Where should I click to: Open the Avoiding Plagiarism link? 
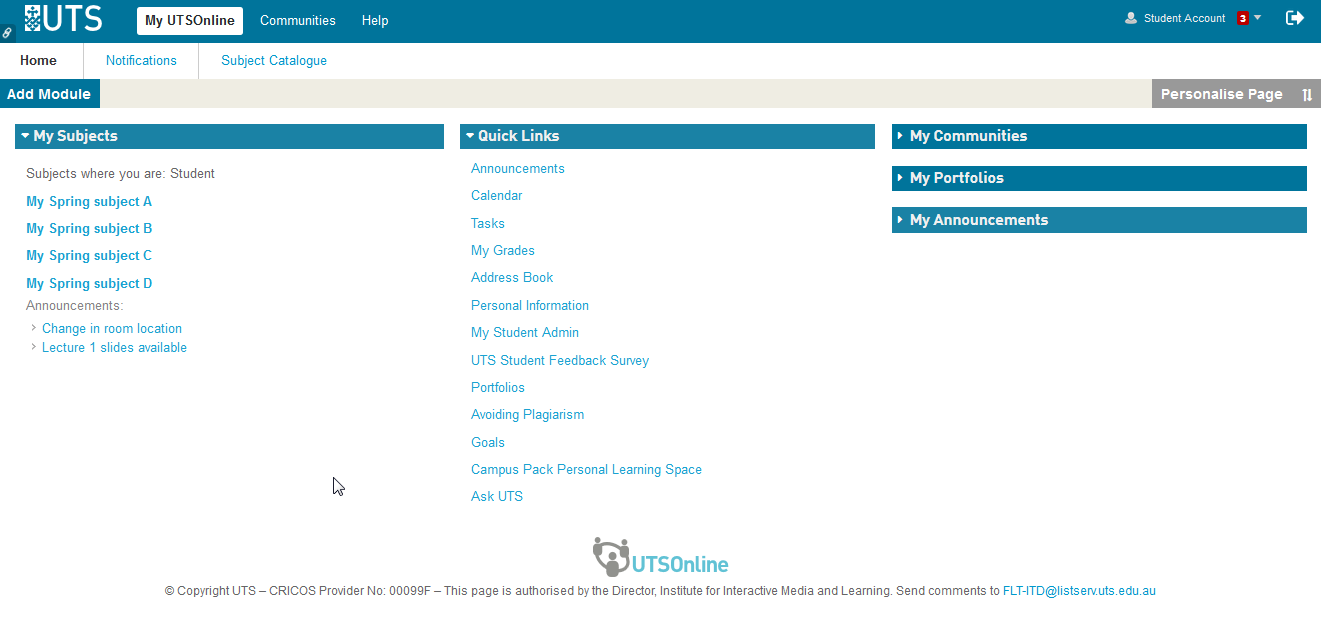click(x=528, y=414)
